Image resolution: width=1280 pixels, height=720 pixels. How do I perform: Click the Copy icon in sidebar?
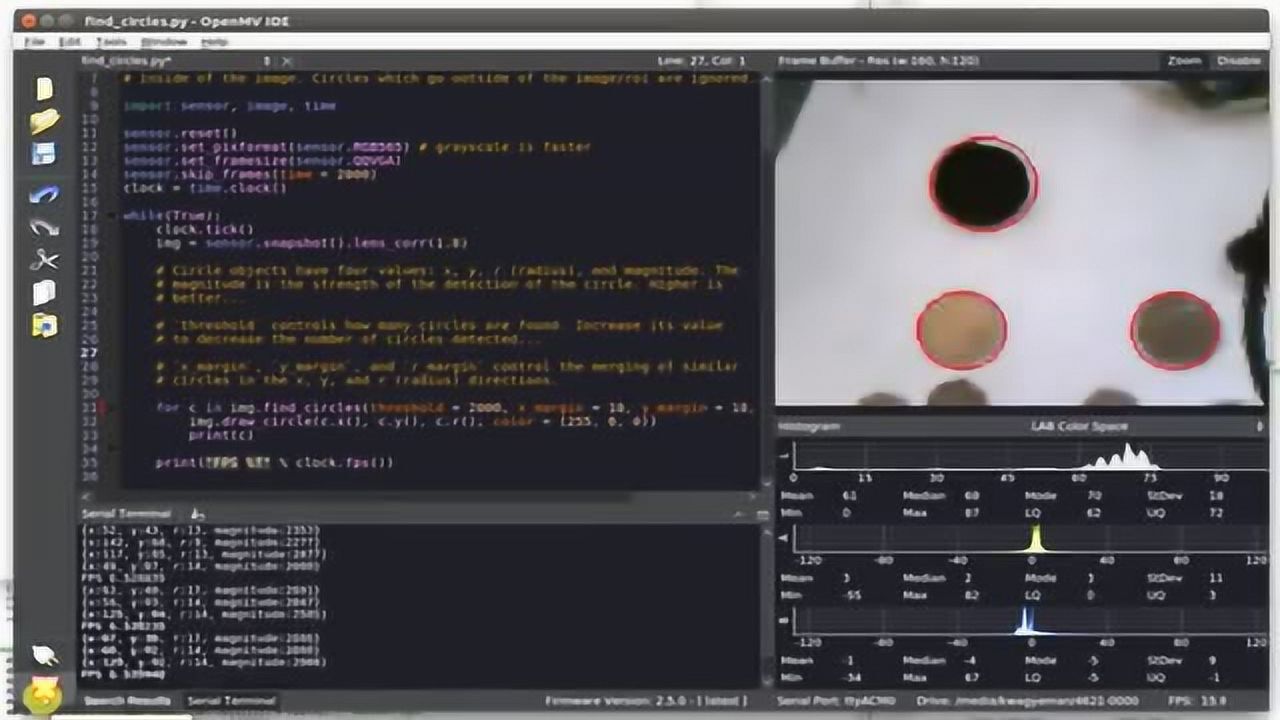pos(44,293)
